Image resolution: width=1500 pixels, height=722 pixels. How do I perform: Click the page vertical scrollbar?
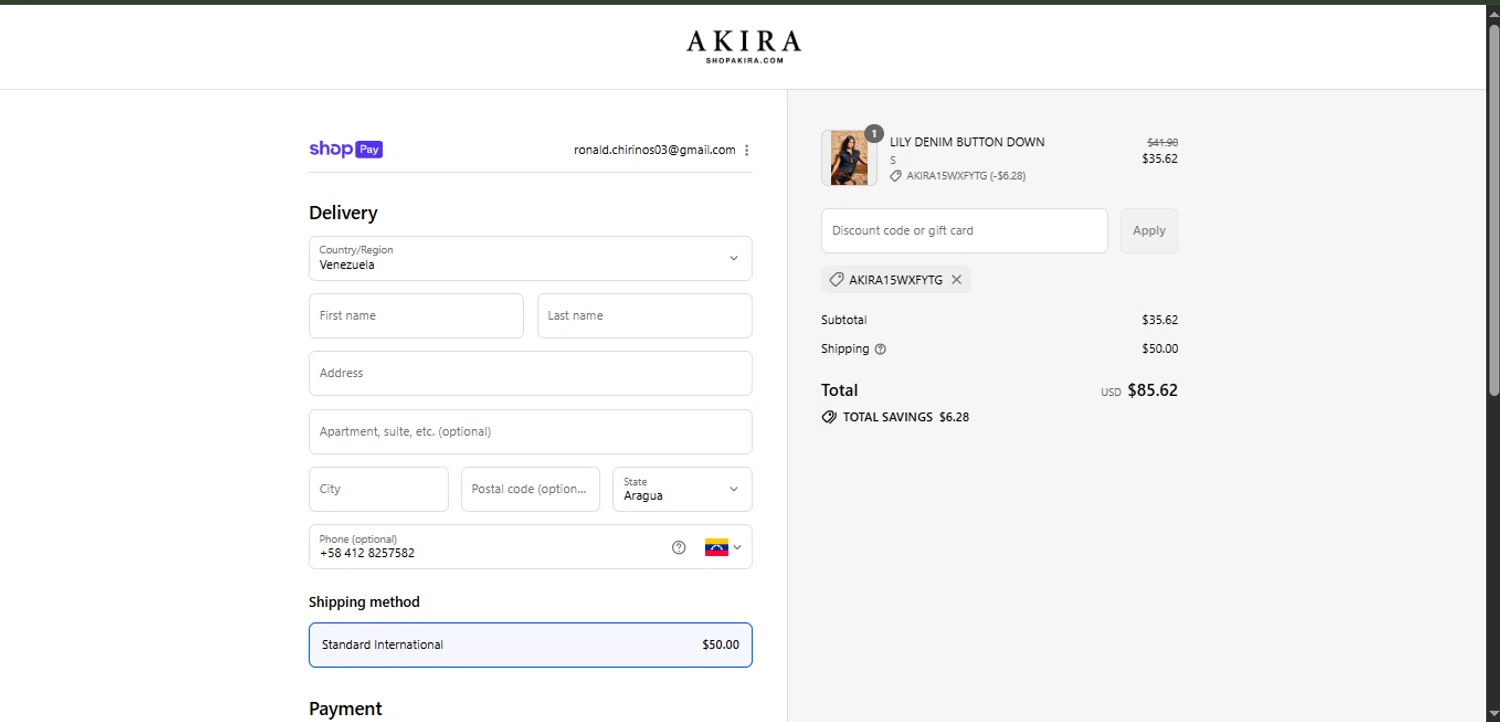pos(1494,210)
